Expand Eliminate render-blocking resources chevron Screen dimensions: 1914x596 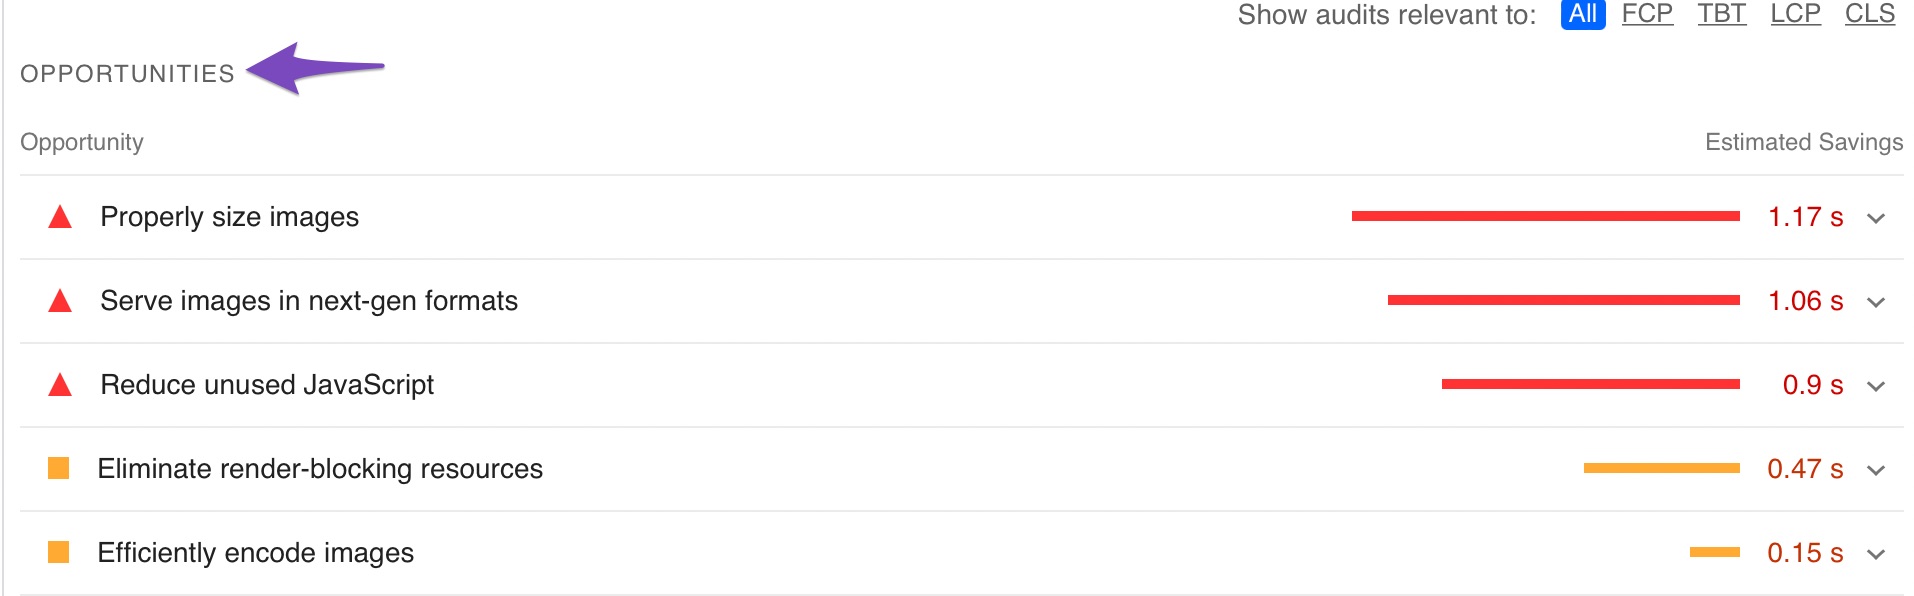tap(1876, 470)
